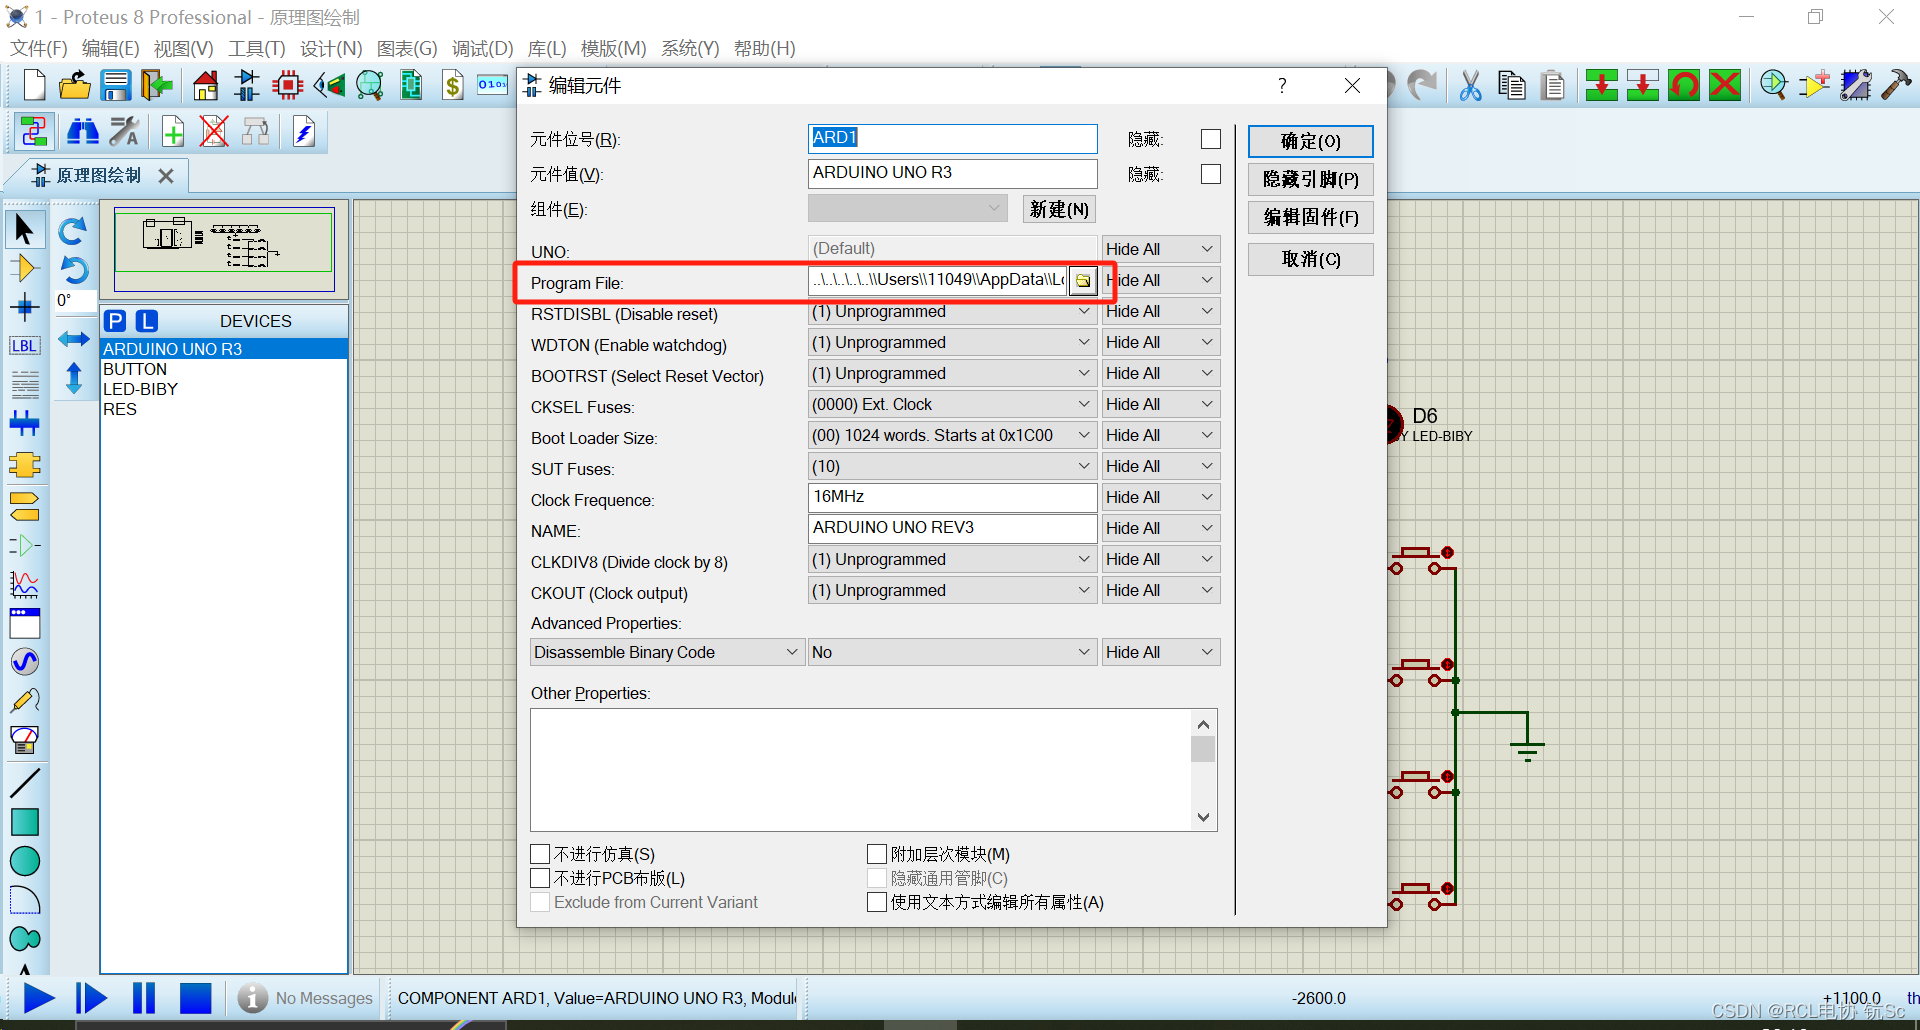Browse for Program File folder icon
Viewport: 1920px width, 1030px height.
[x=1083, y=280]
